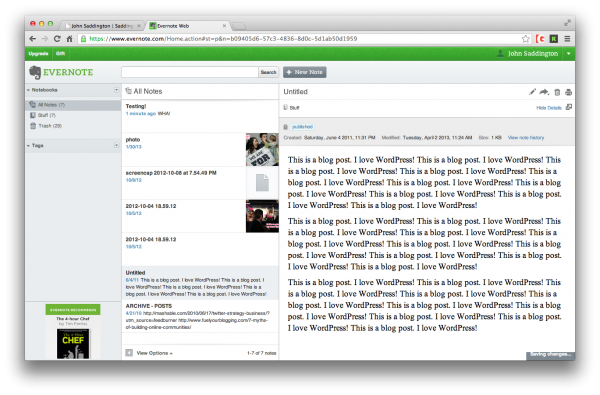
Task: Click the tag icon beside 'published'
Action: 285,127
